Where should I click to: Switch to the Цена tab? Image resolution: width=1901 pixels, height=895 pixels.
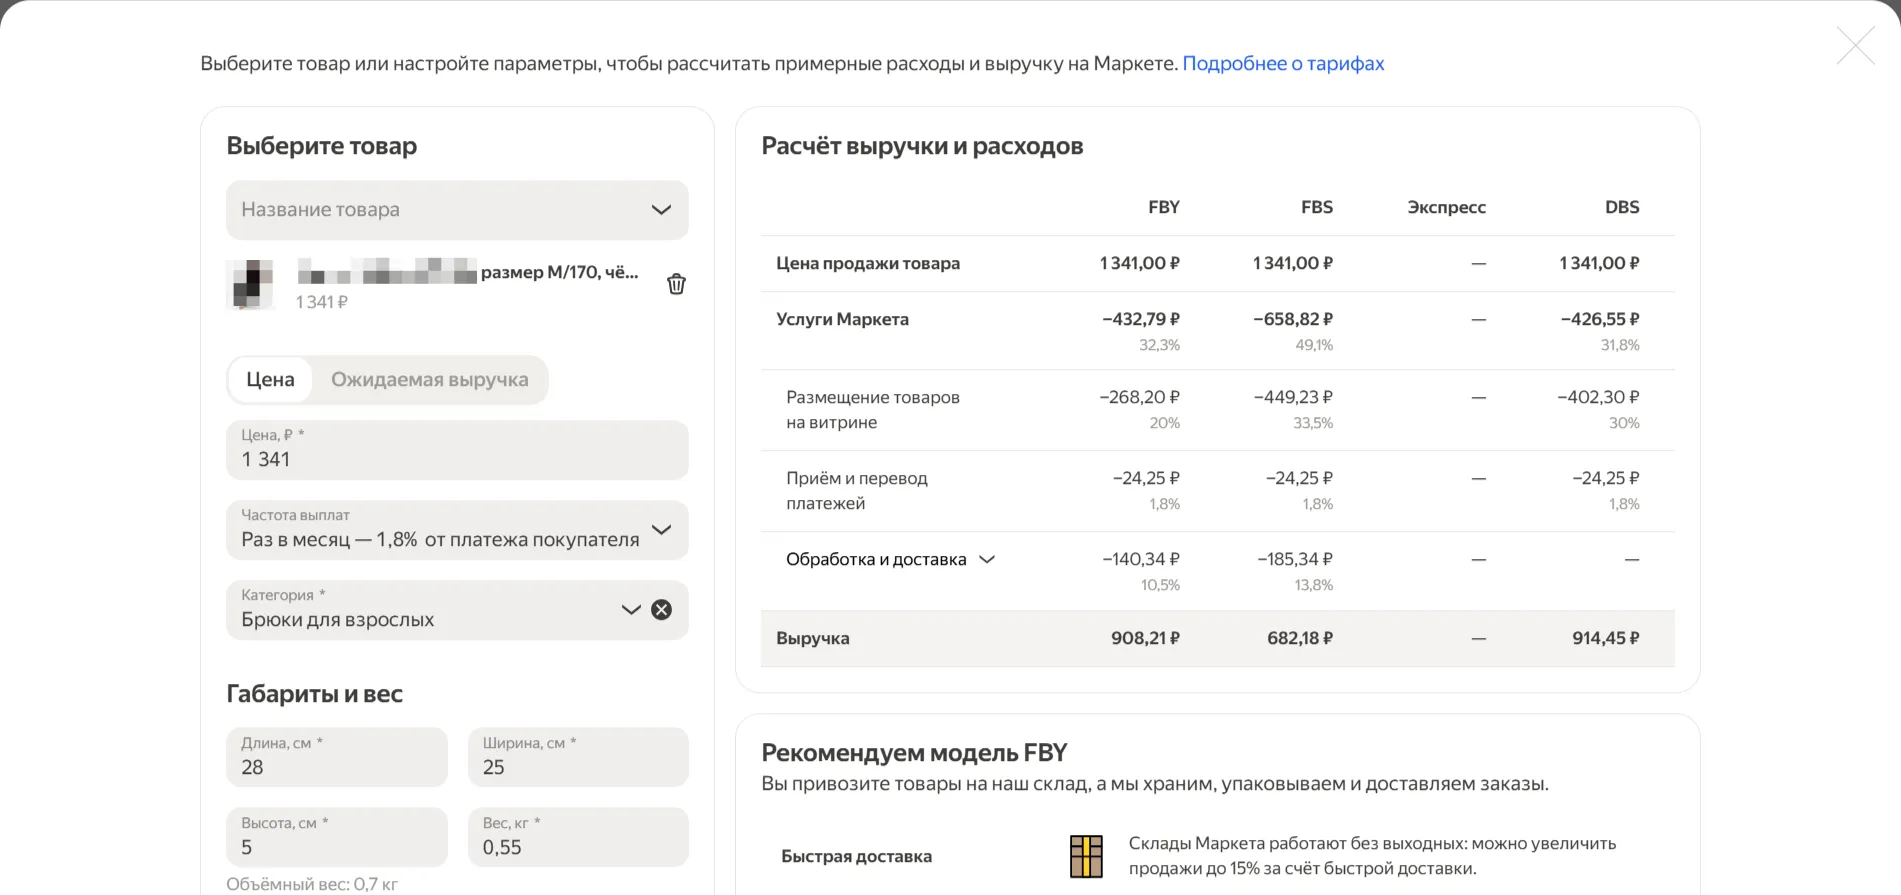tap(270, 380)
